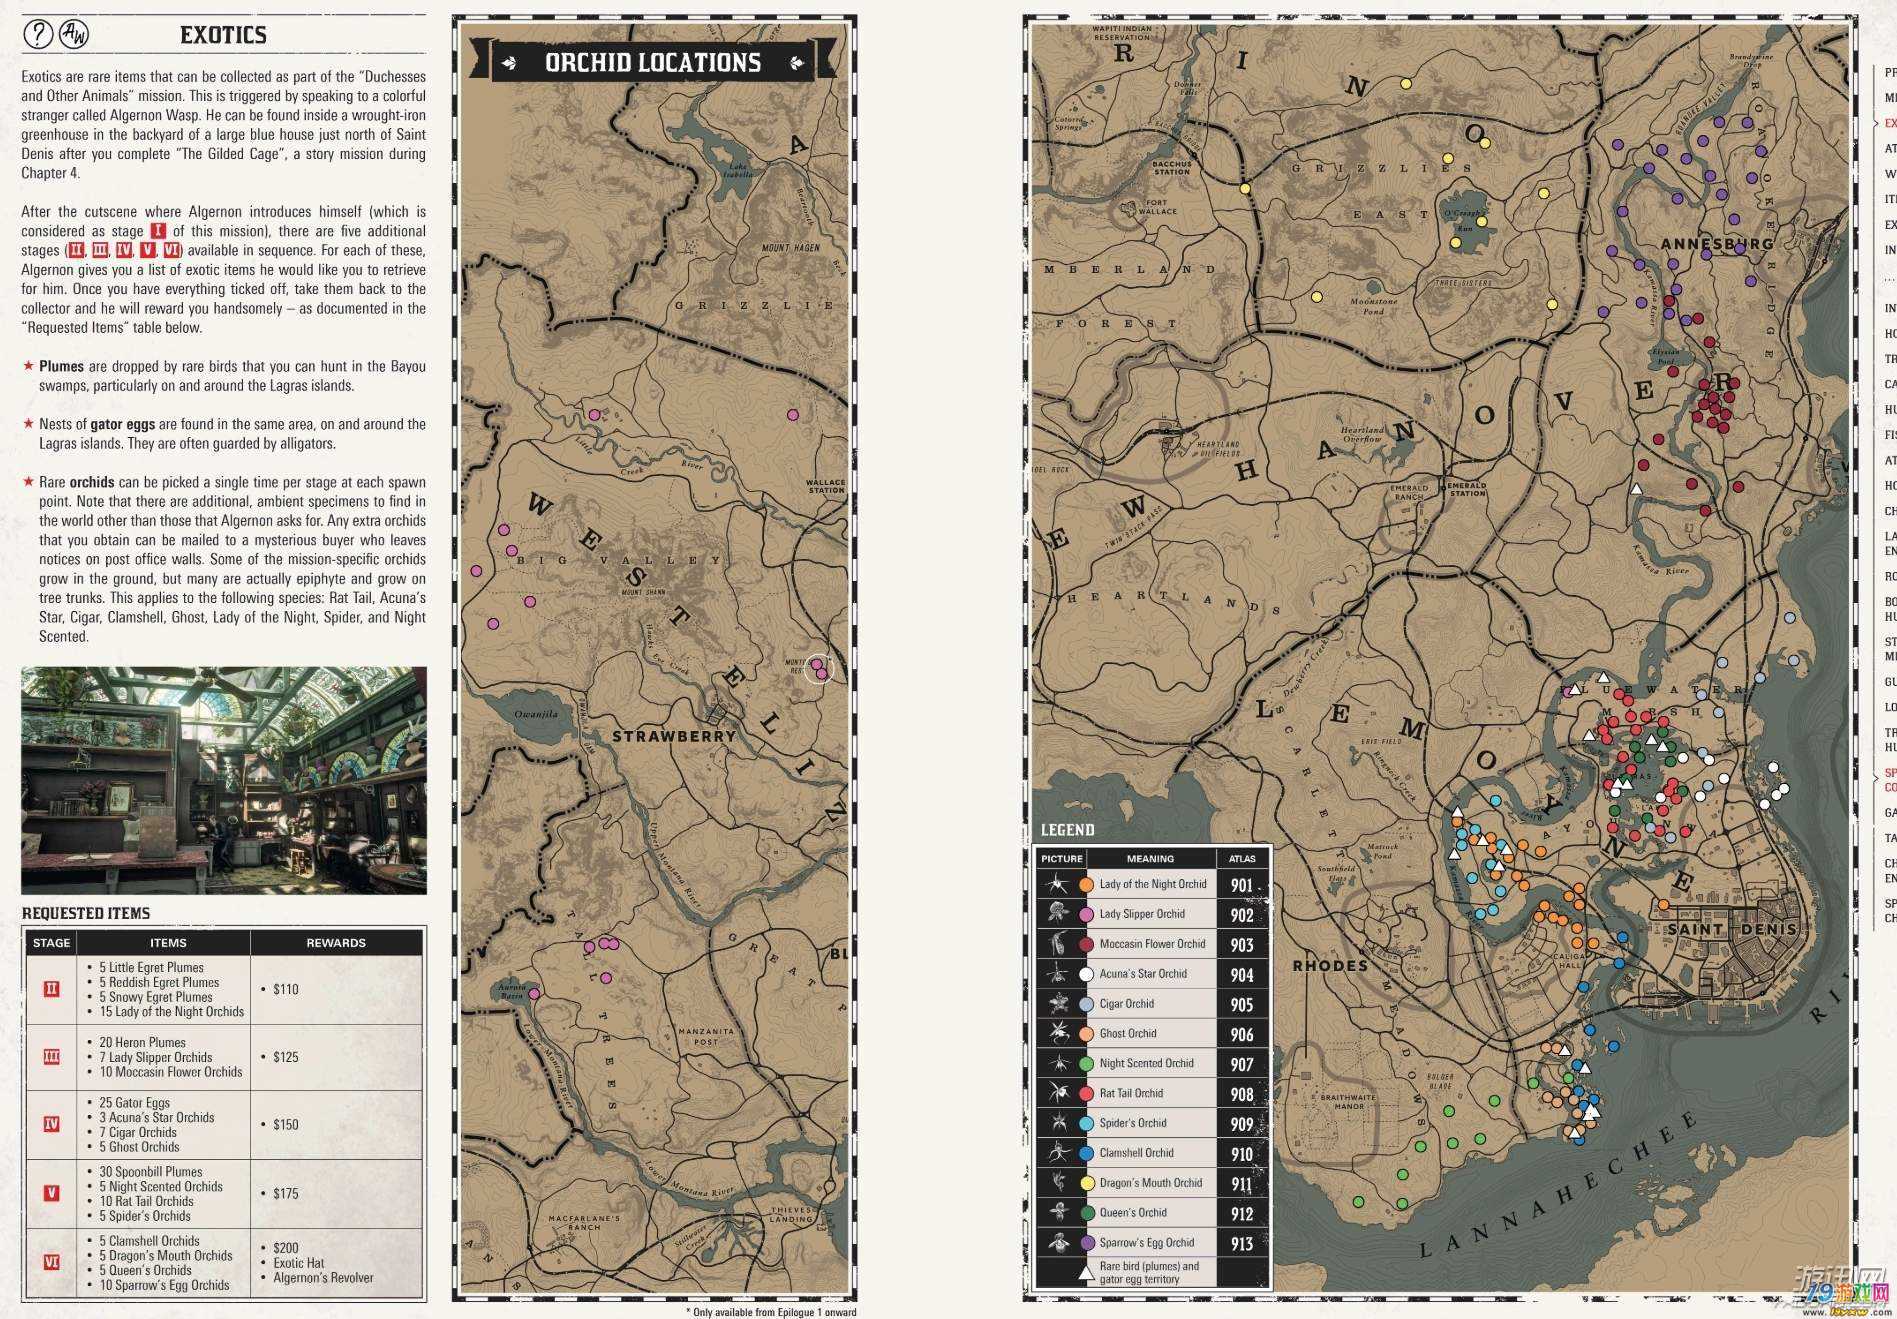Select the Rat Tail Orchid picture icon
The width and height of the screenshot is (1897, 1319).
click(x=1056, y=1094)
